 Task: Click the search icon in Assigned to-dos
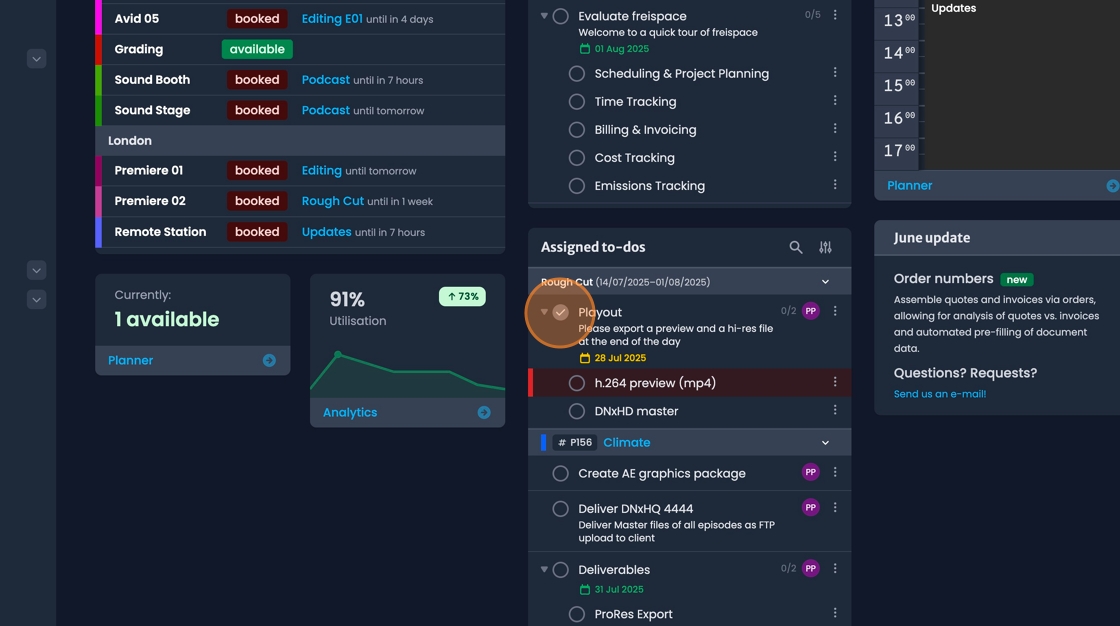pos(796,247)
